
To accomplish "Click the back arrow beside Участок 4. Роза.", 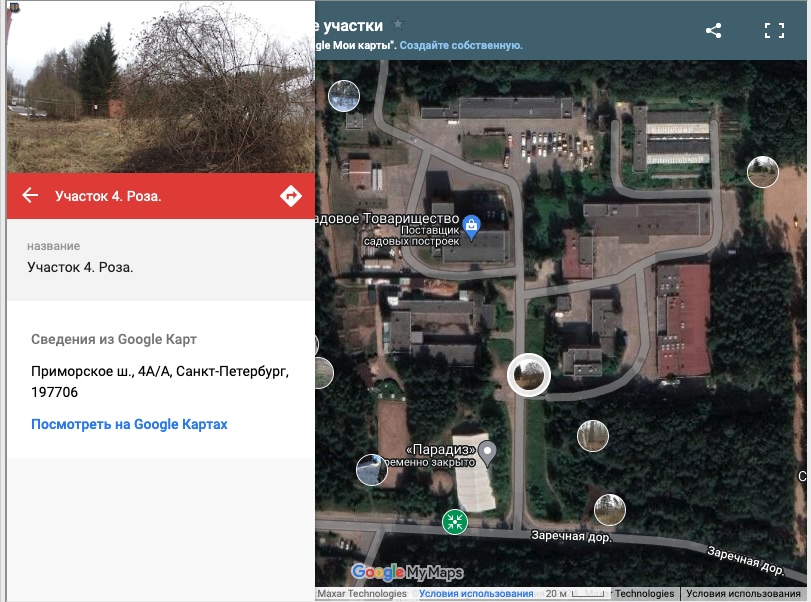I will click(30, 195).
